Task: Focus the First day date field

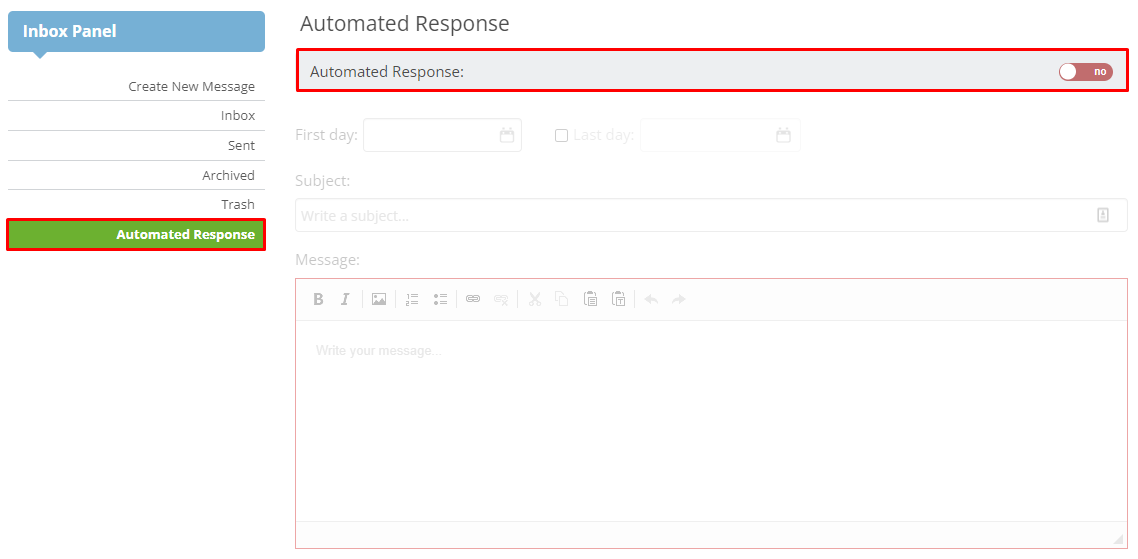Action: pyautogui.click(x=442, y=135)
